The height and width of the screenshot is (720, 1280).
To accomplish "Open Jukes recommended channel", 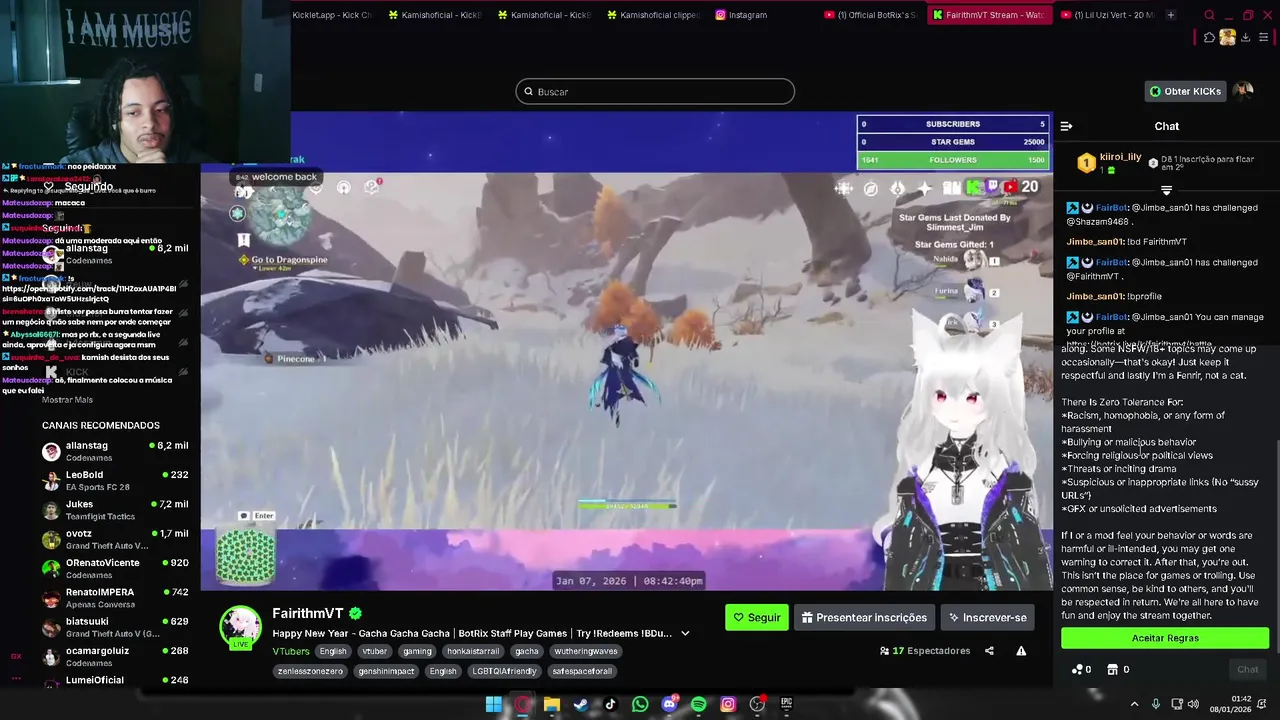I will coord(115,510).
